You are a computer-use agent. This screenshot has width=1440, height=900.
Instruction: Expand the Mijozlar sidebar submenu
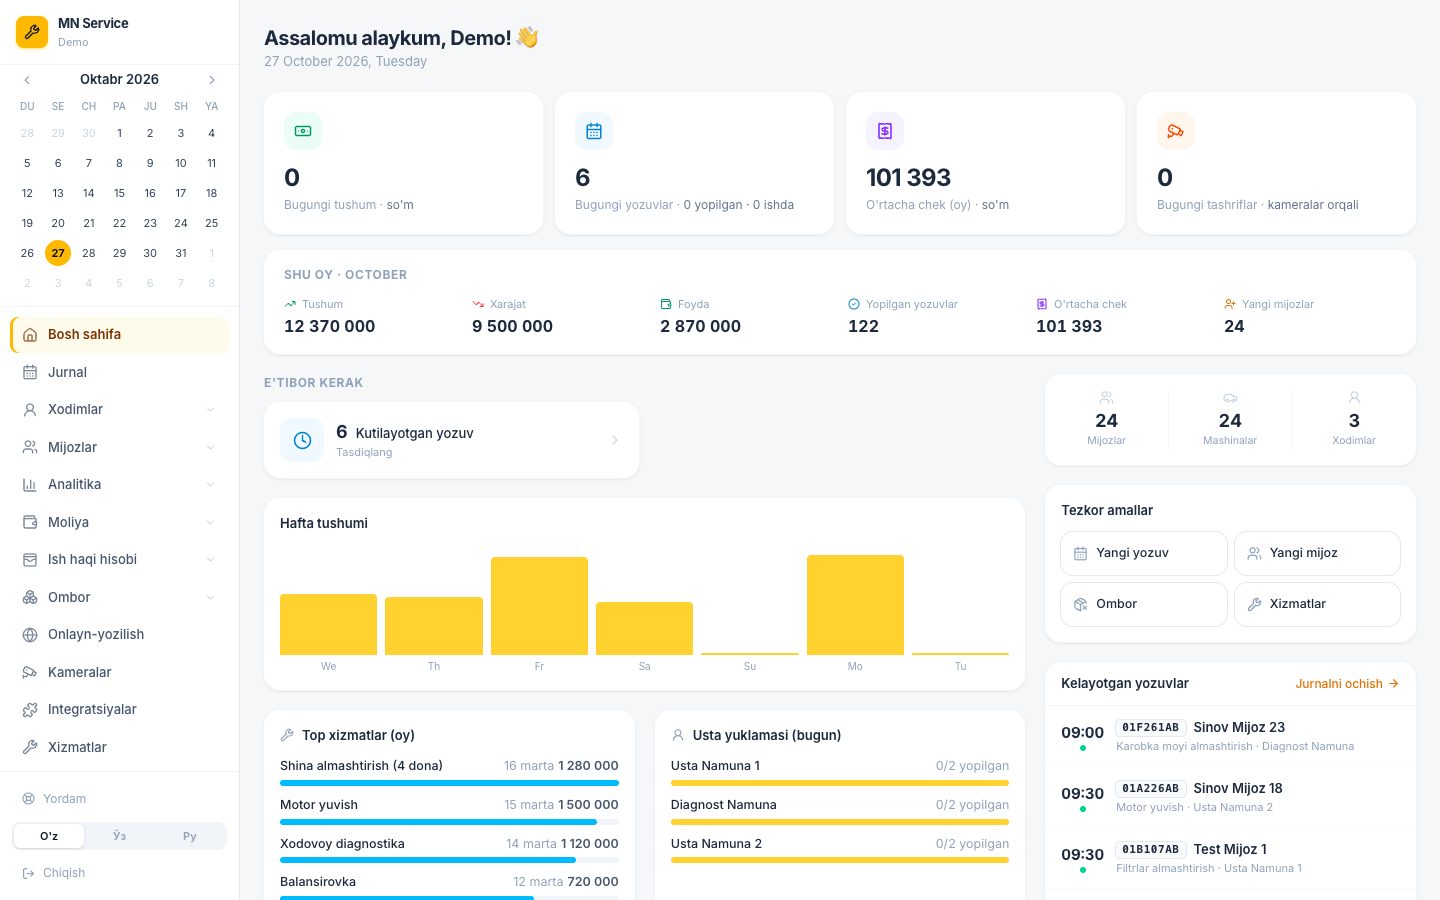pos(210,447)
